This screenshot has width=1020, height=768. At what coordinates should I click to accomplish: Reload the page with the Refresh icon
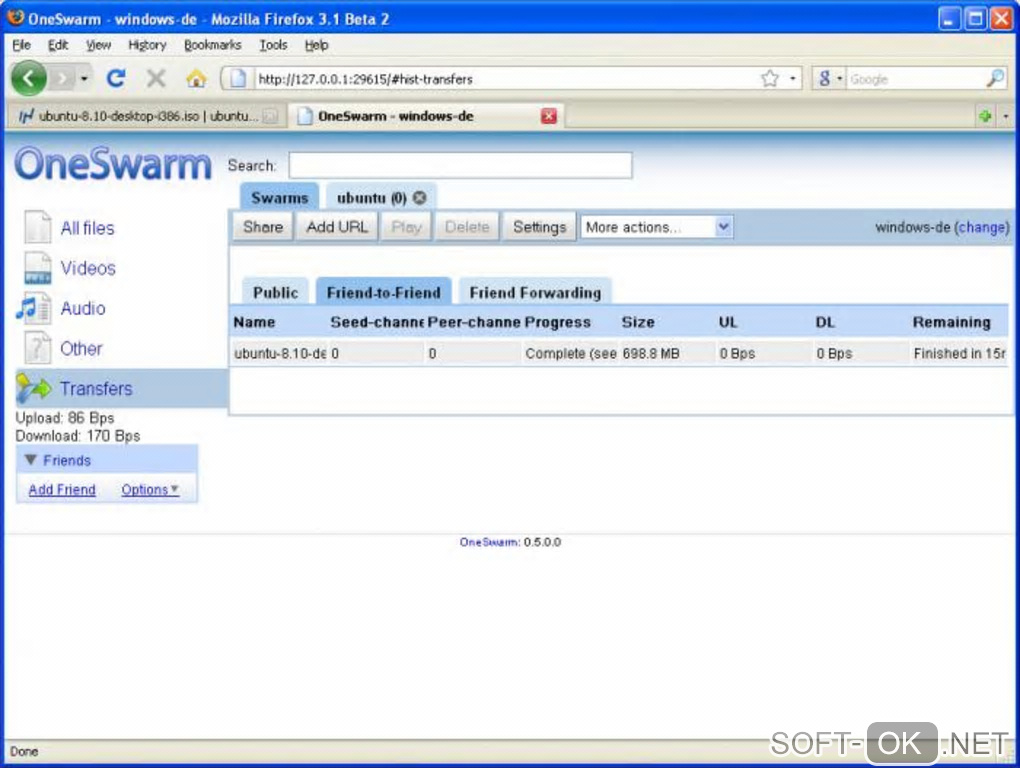(116, 79)
